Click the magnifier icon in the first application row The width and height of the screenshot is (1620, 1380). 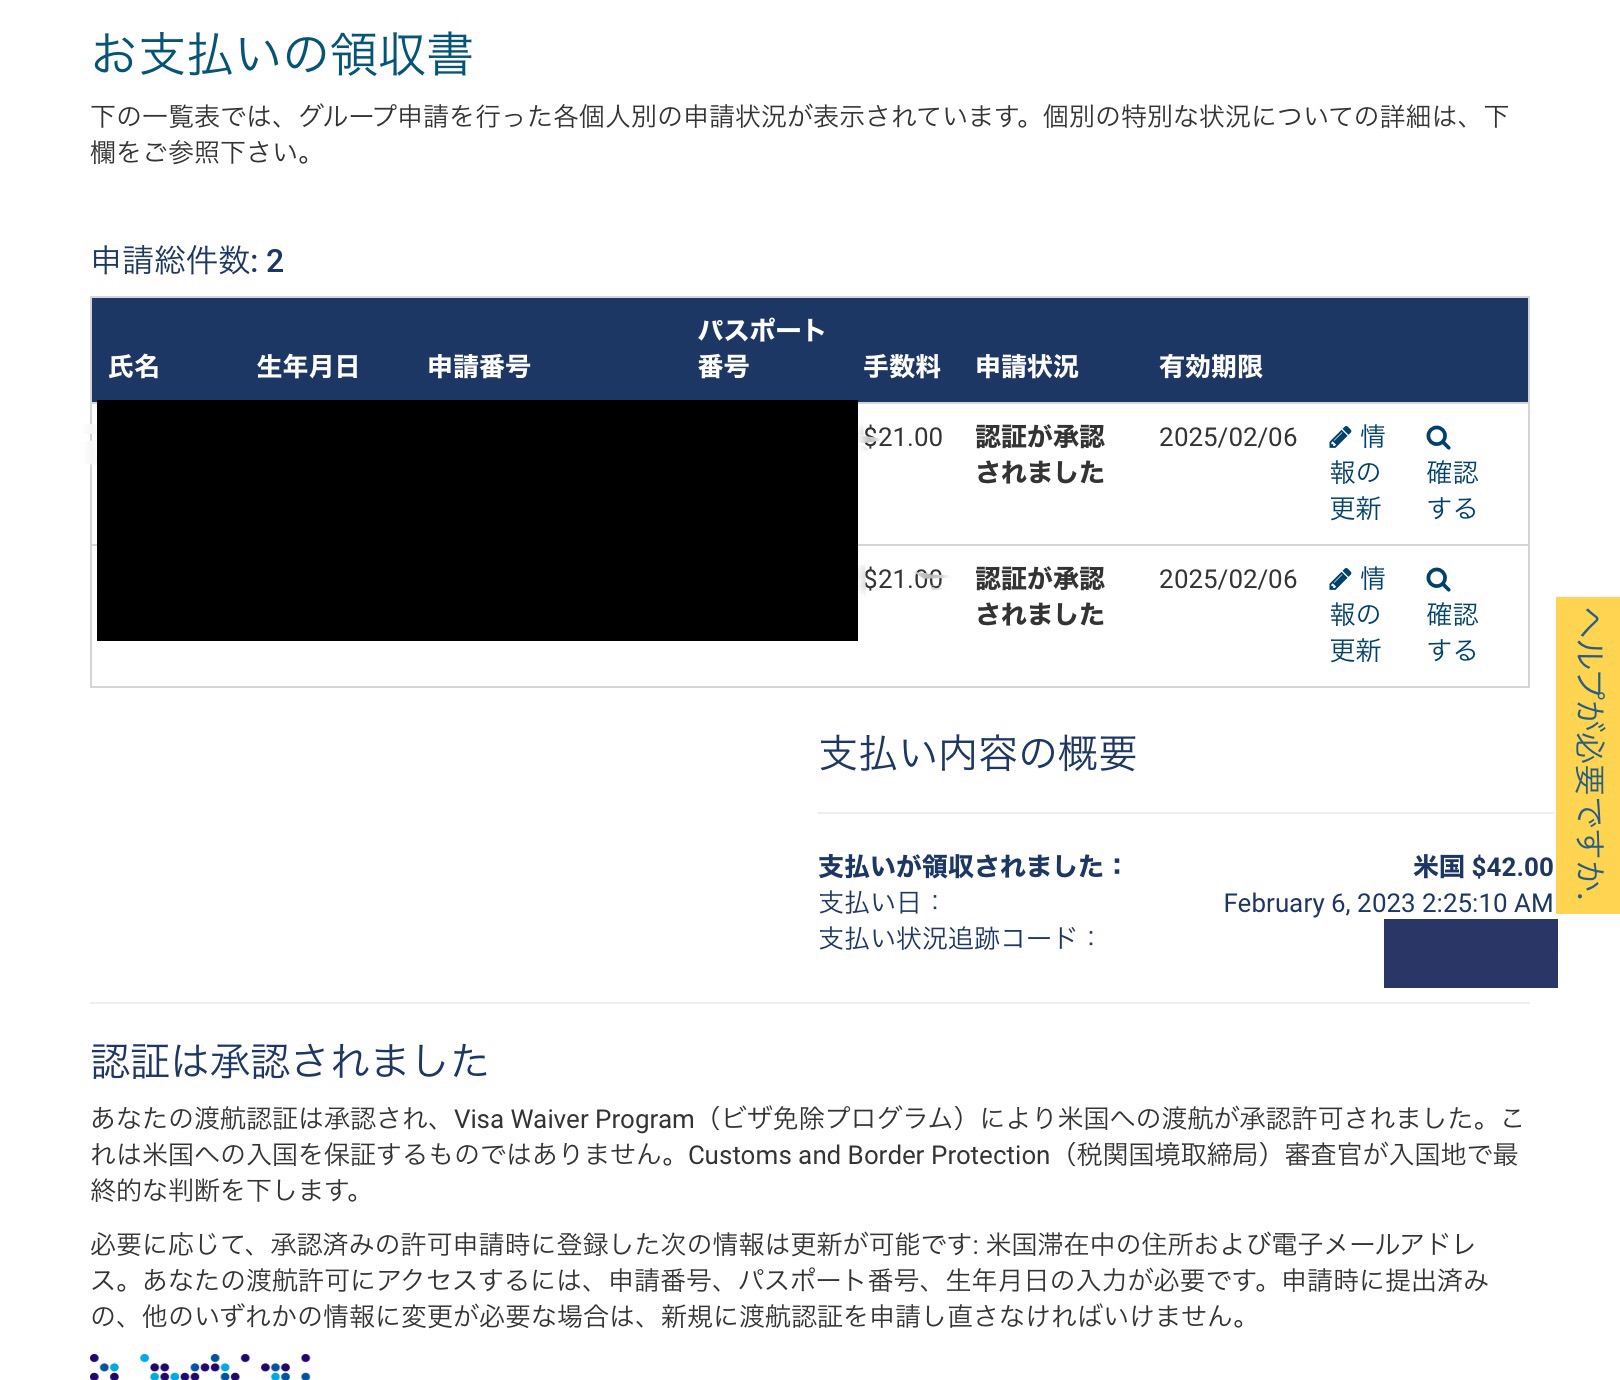(x=1438, y=438)
